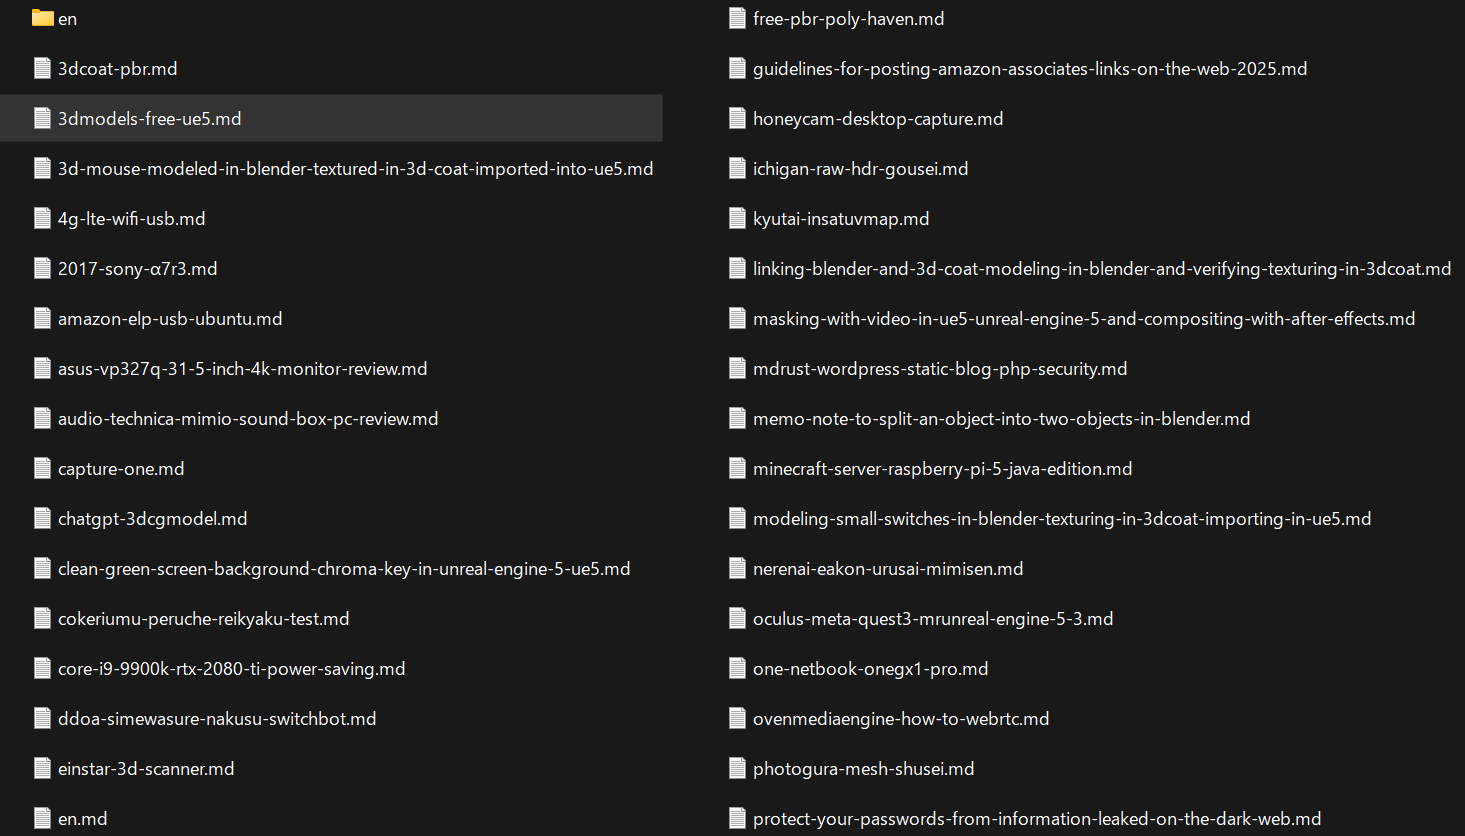Image resolution: width=1465 pixels, height=836 pixels.
Task: Select the capture-one.md document icon
Action: pos(42,468)
